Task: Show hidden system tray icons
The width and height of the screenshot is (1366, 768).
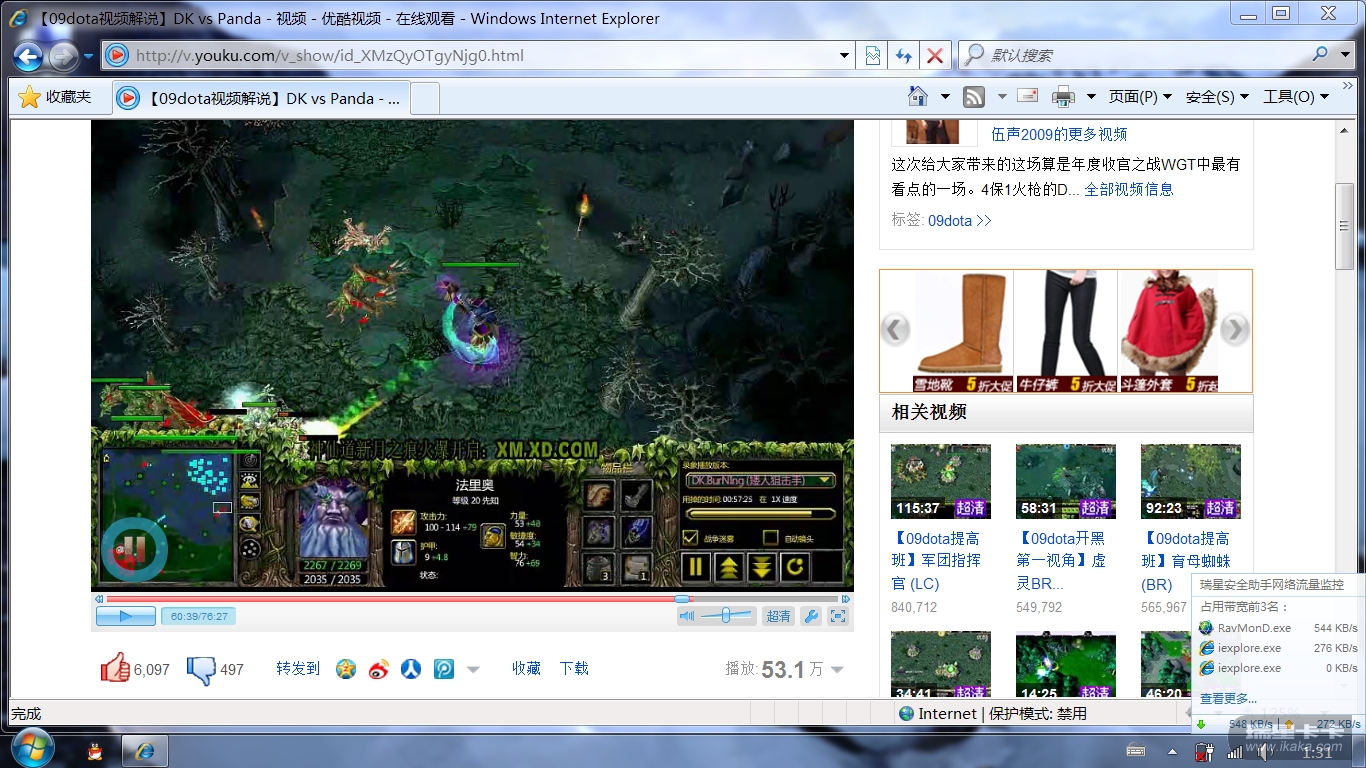Action: click(x=1173, y=751)
